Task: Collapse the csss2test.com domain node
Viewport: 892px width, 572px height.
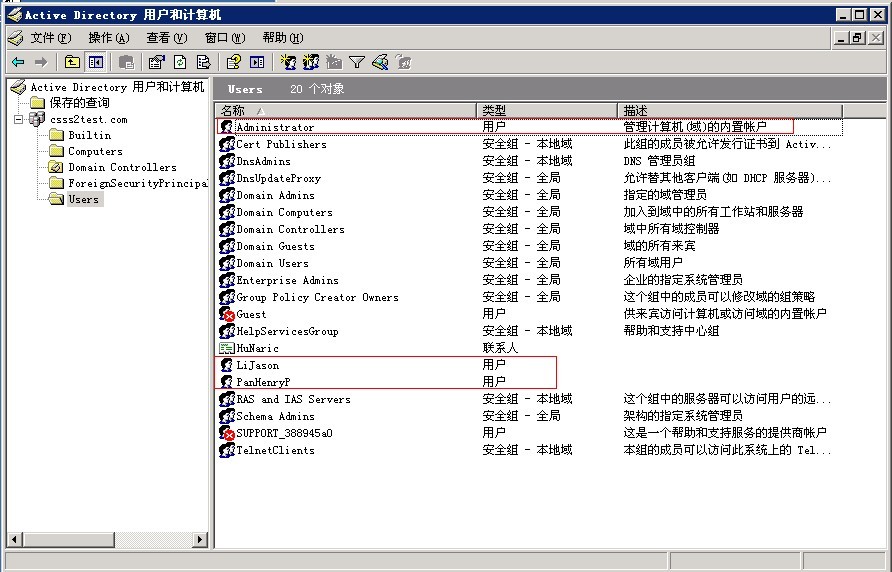Action: pyautogui.click(x=19, y=120)
